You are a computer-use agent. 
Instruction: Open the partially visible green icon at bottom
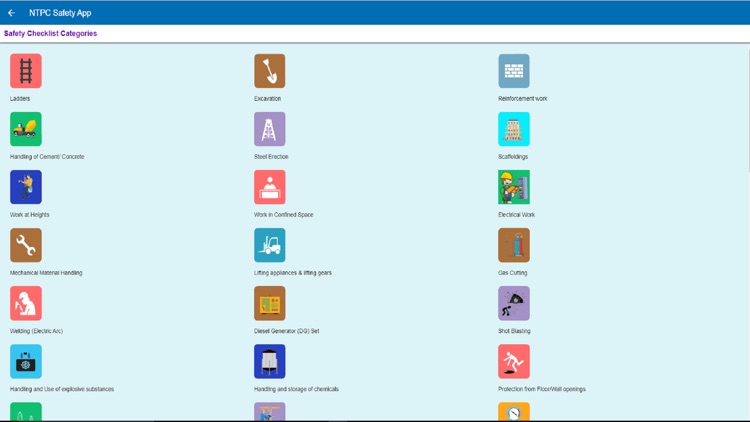tap(26, 412)
